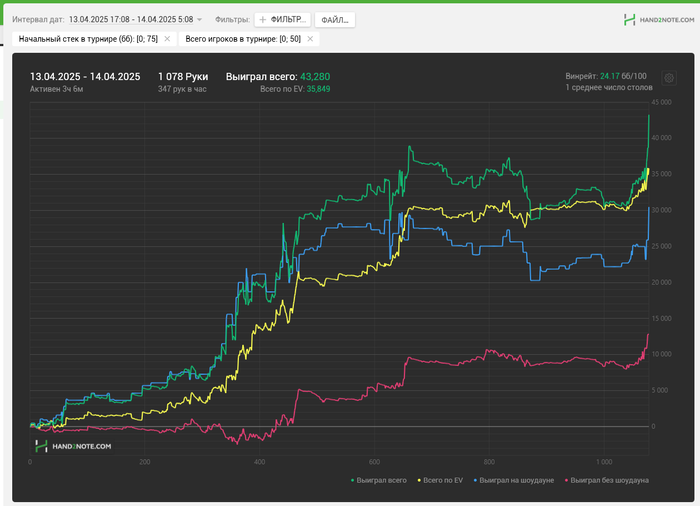Viewport: 700px width, 506px height.
Task: Click the 'Интервал дат:' label
Action: coord(38,20)
